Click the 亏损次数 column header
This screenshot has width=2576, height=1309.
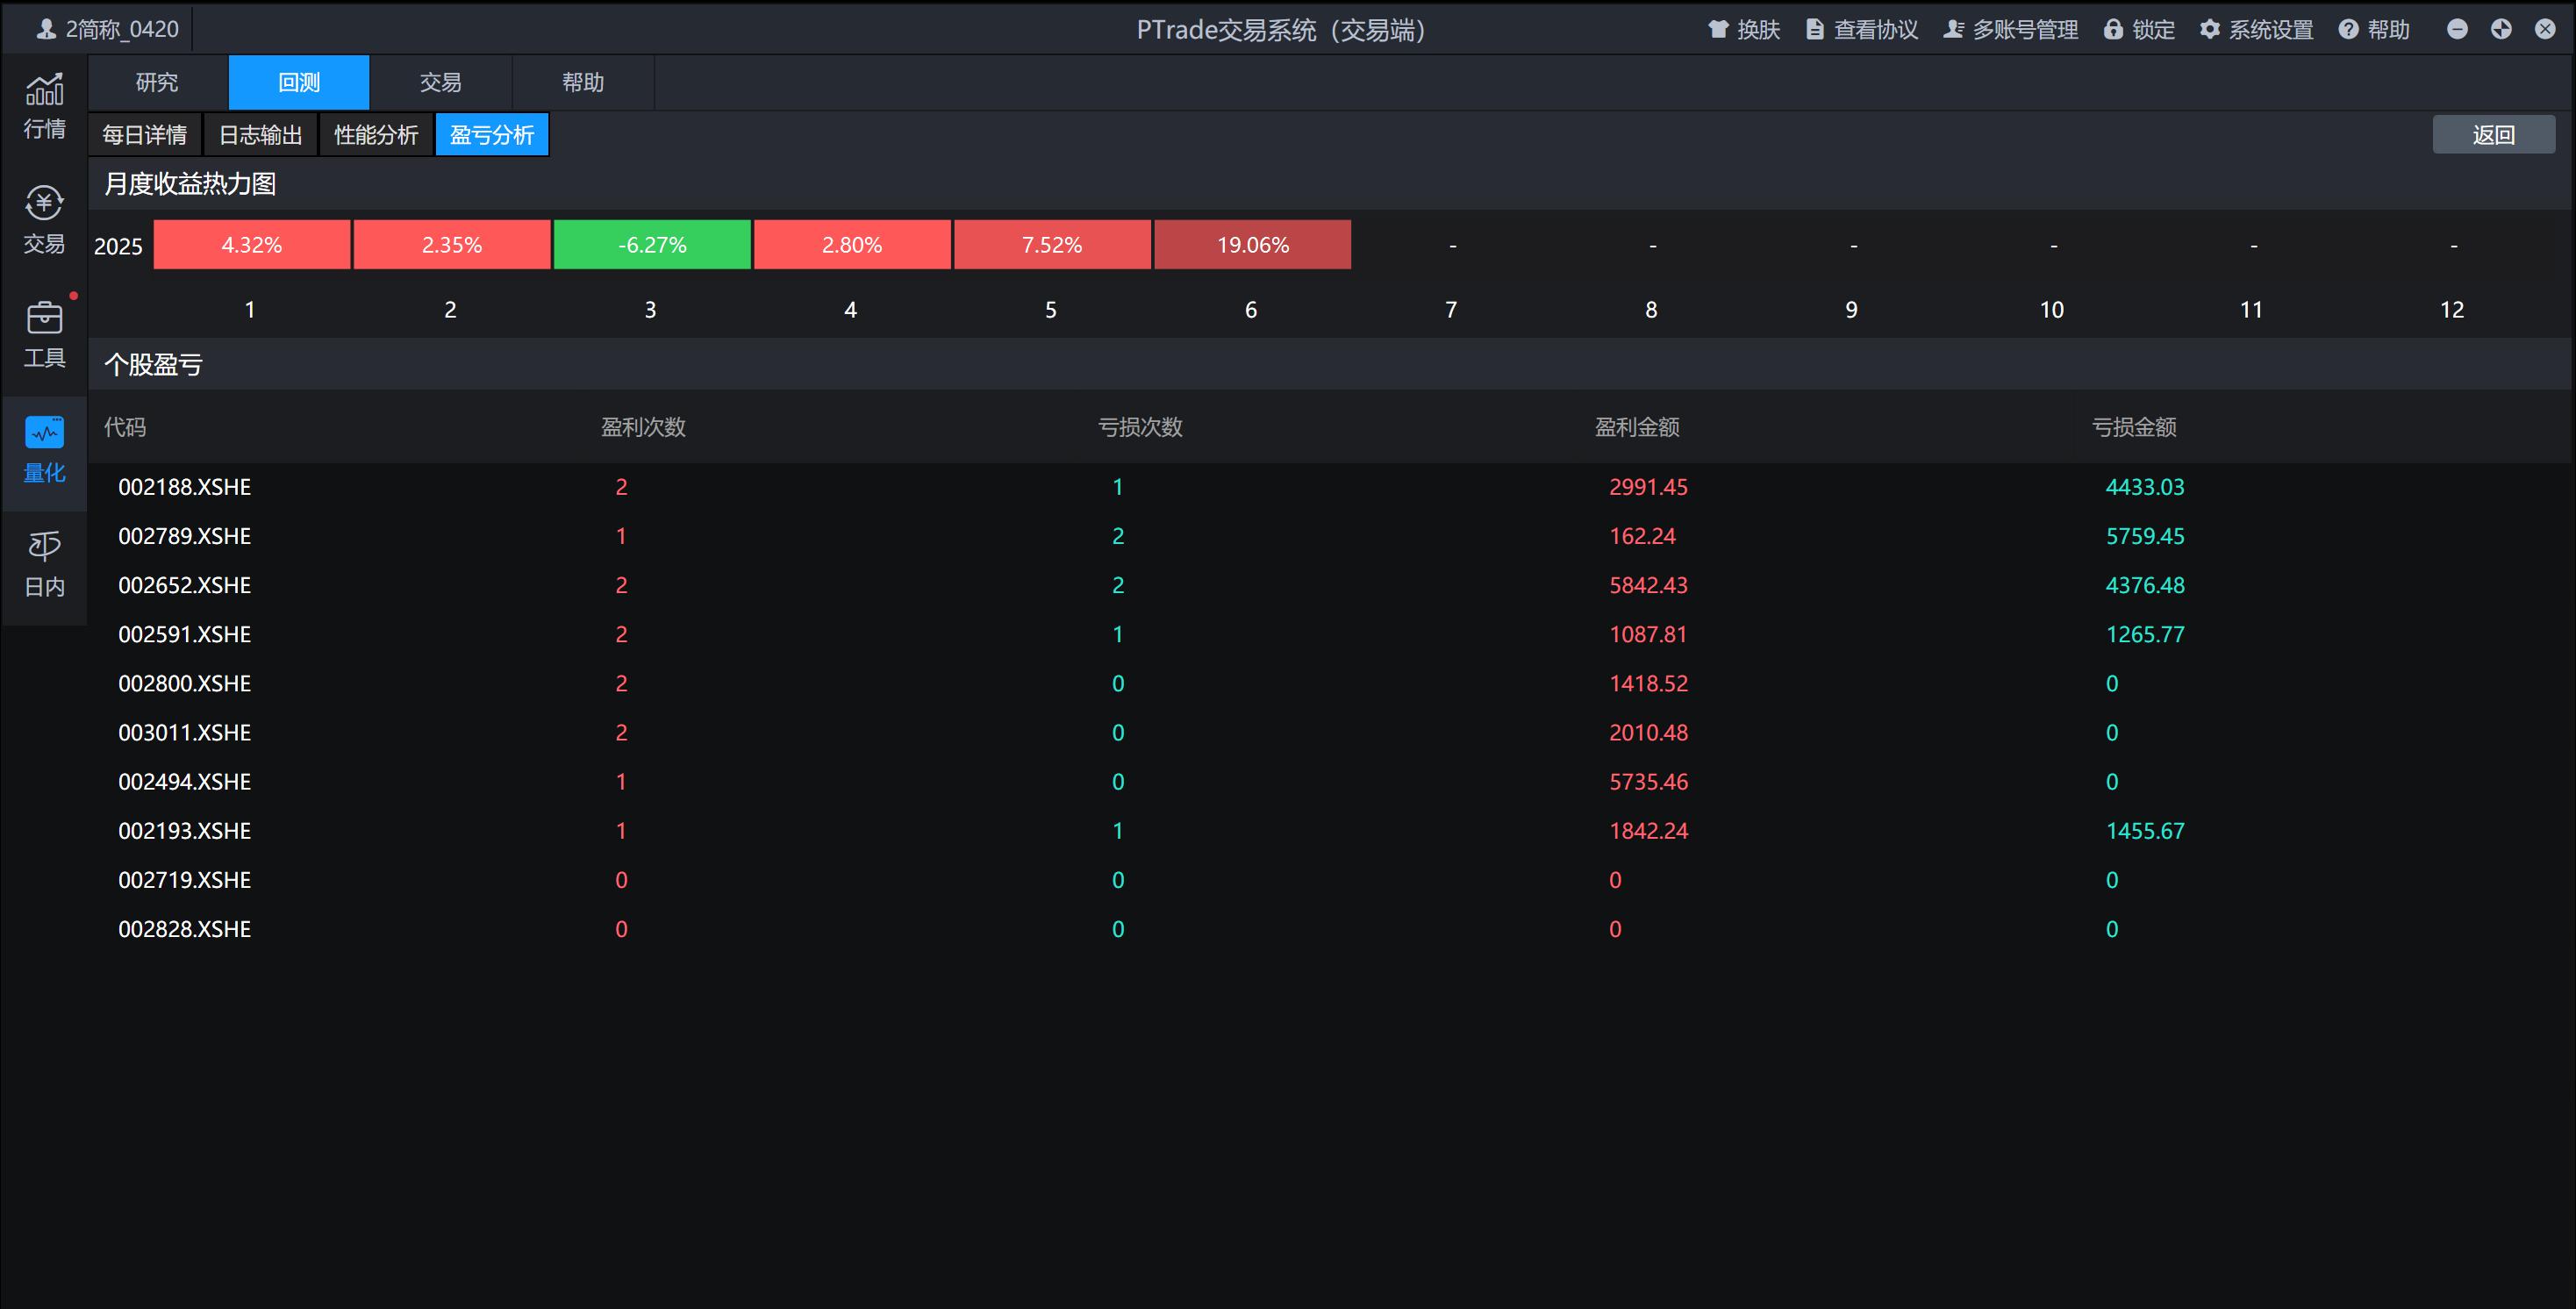[1140, 427]
